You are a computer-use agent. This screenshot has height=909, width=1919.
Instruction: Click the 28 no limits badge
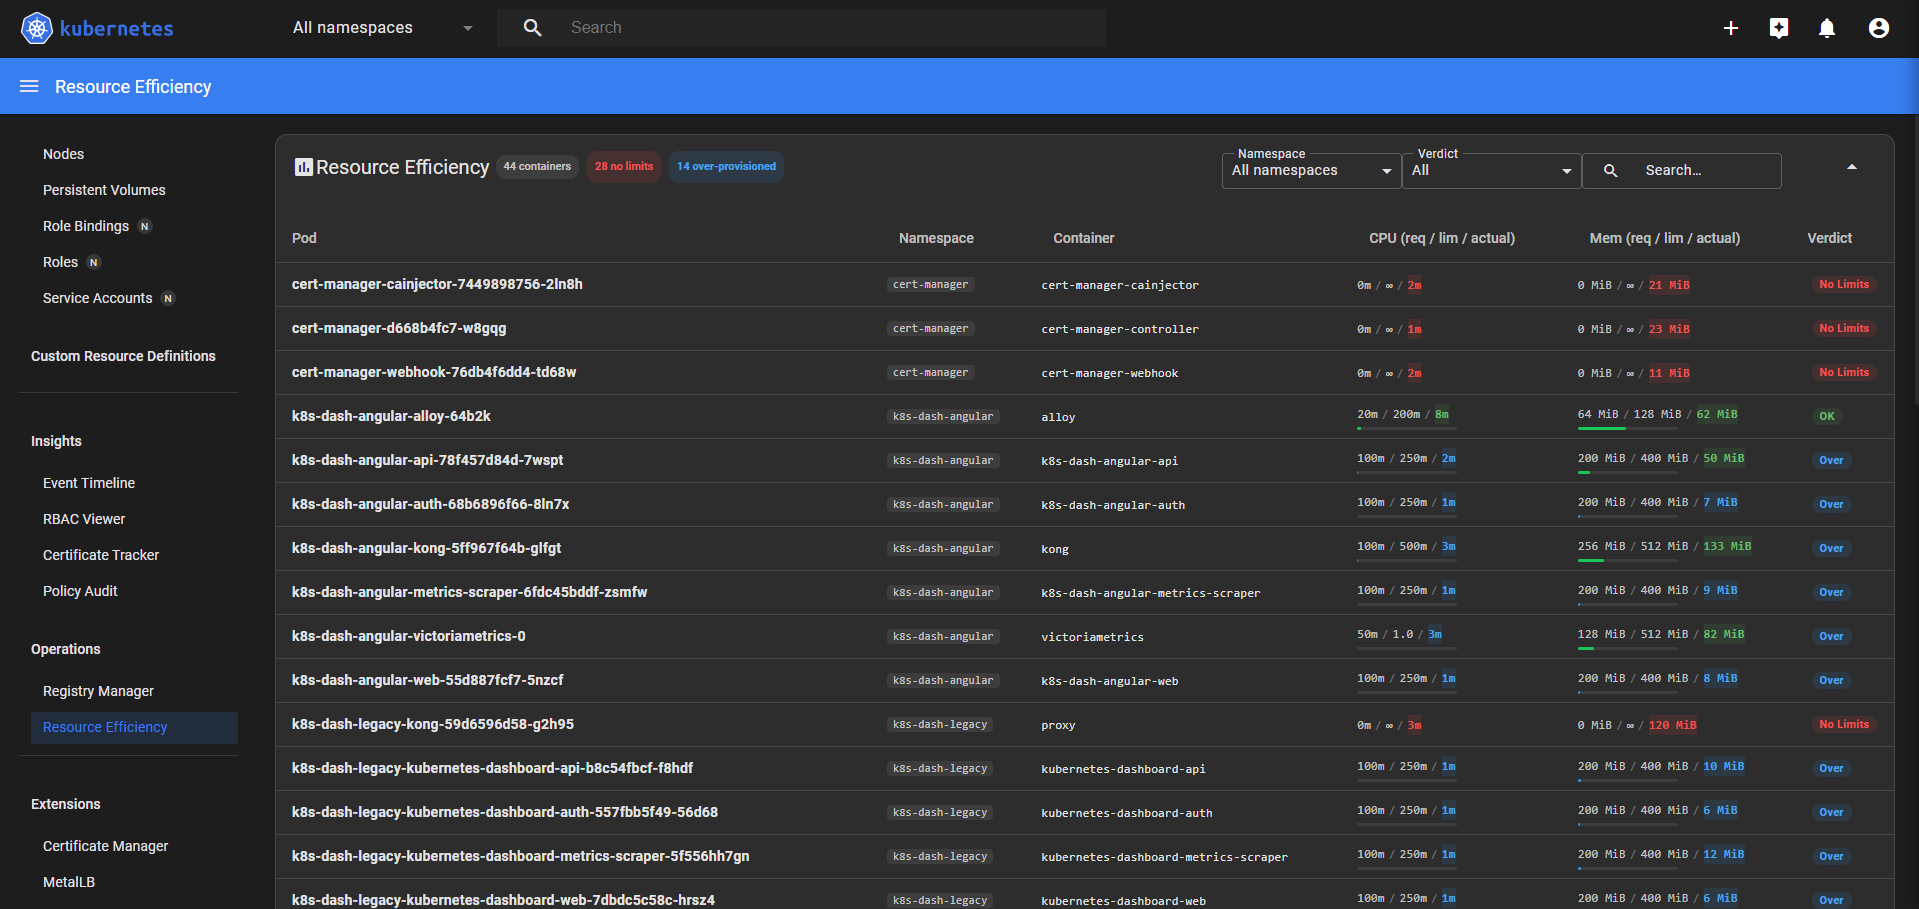[x=624, y=167]
